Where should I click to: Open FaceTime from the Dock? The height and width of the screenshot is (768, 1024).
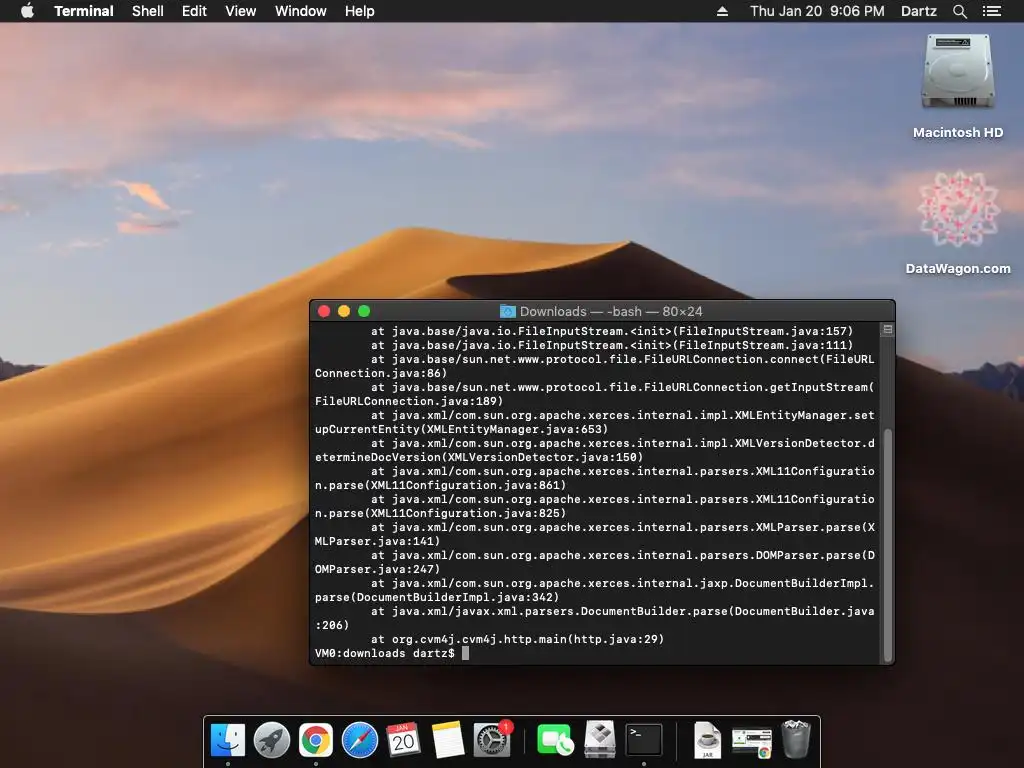[x=554, y=740]
